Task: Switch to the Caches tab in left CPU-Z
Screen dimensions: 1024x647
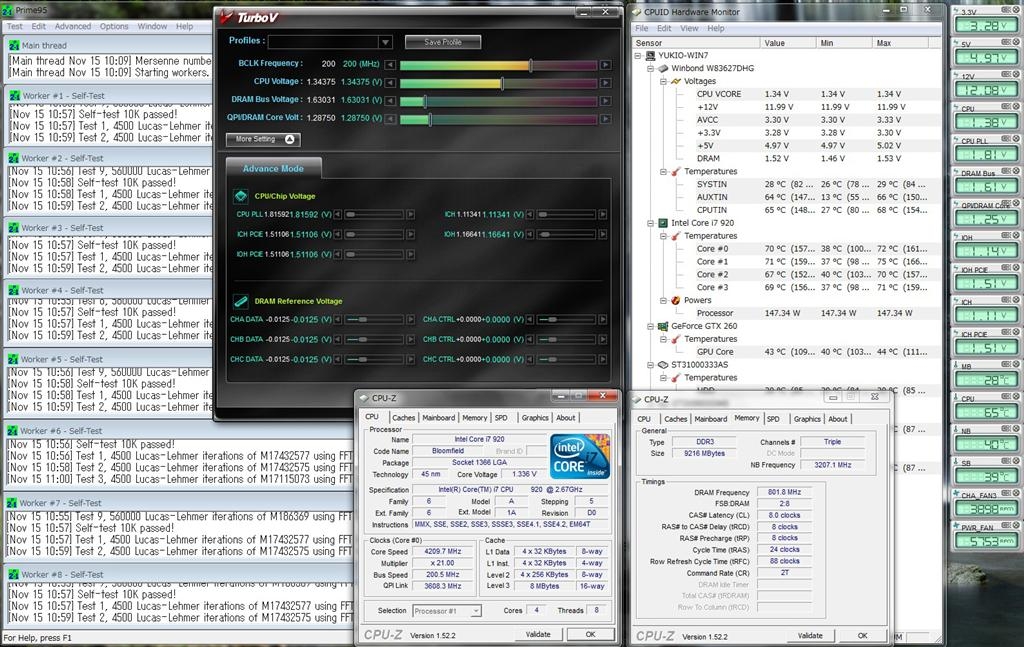Action: click(403, 418)
